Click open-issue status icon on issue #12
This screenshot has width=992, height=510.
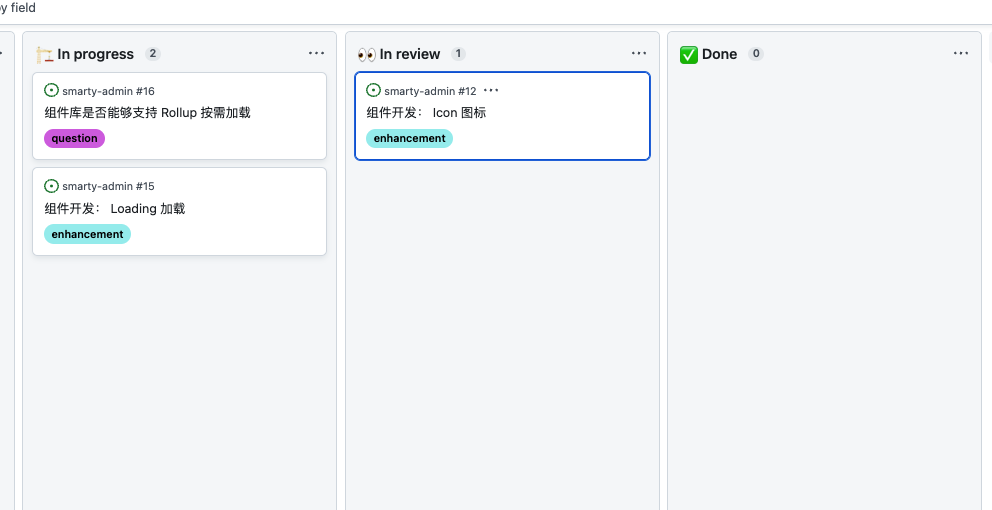374,91
